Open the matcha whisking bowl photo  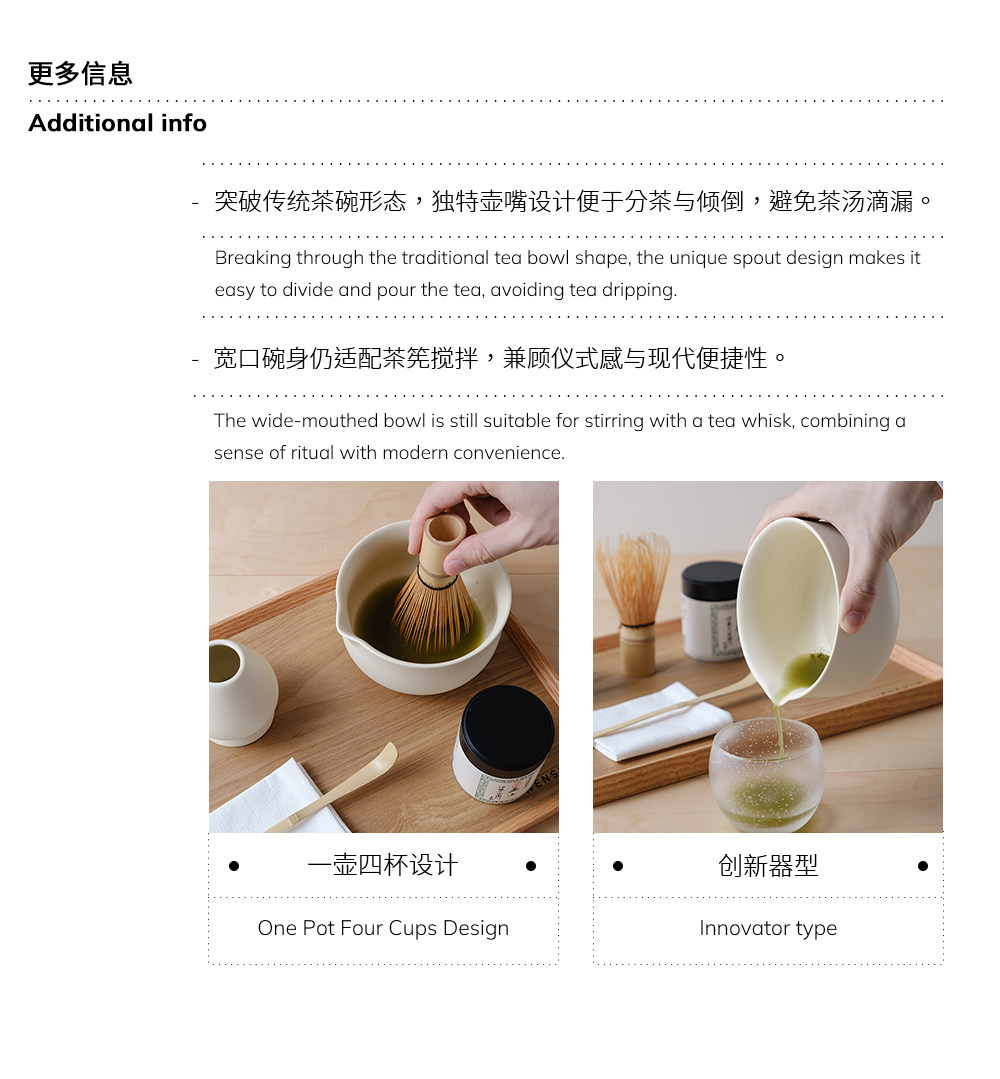tap(384, 656)
